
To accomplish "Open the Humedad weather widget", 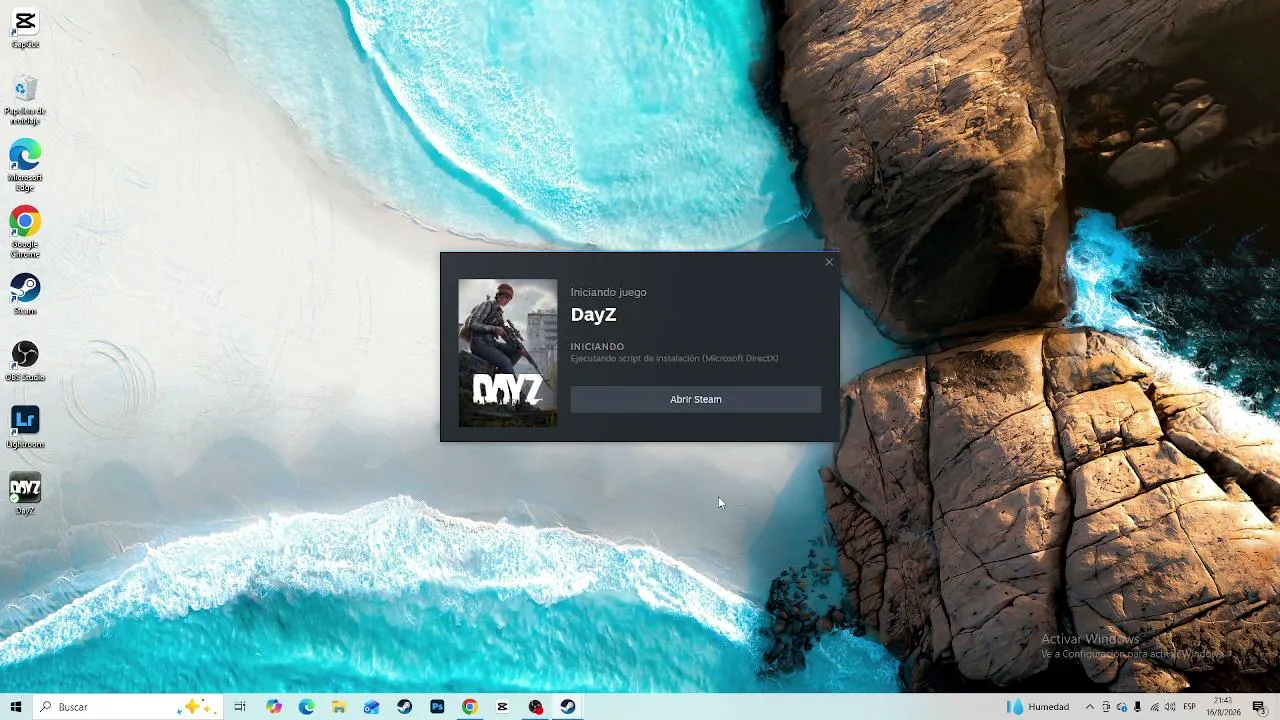I will tap(1039, 707).
